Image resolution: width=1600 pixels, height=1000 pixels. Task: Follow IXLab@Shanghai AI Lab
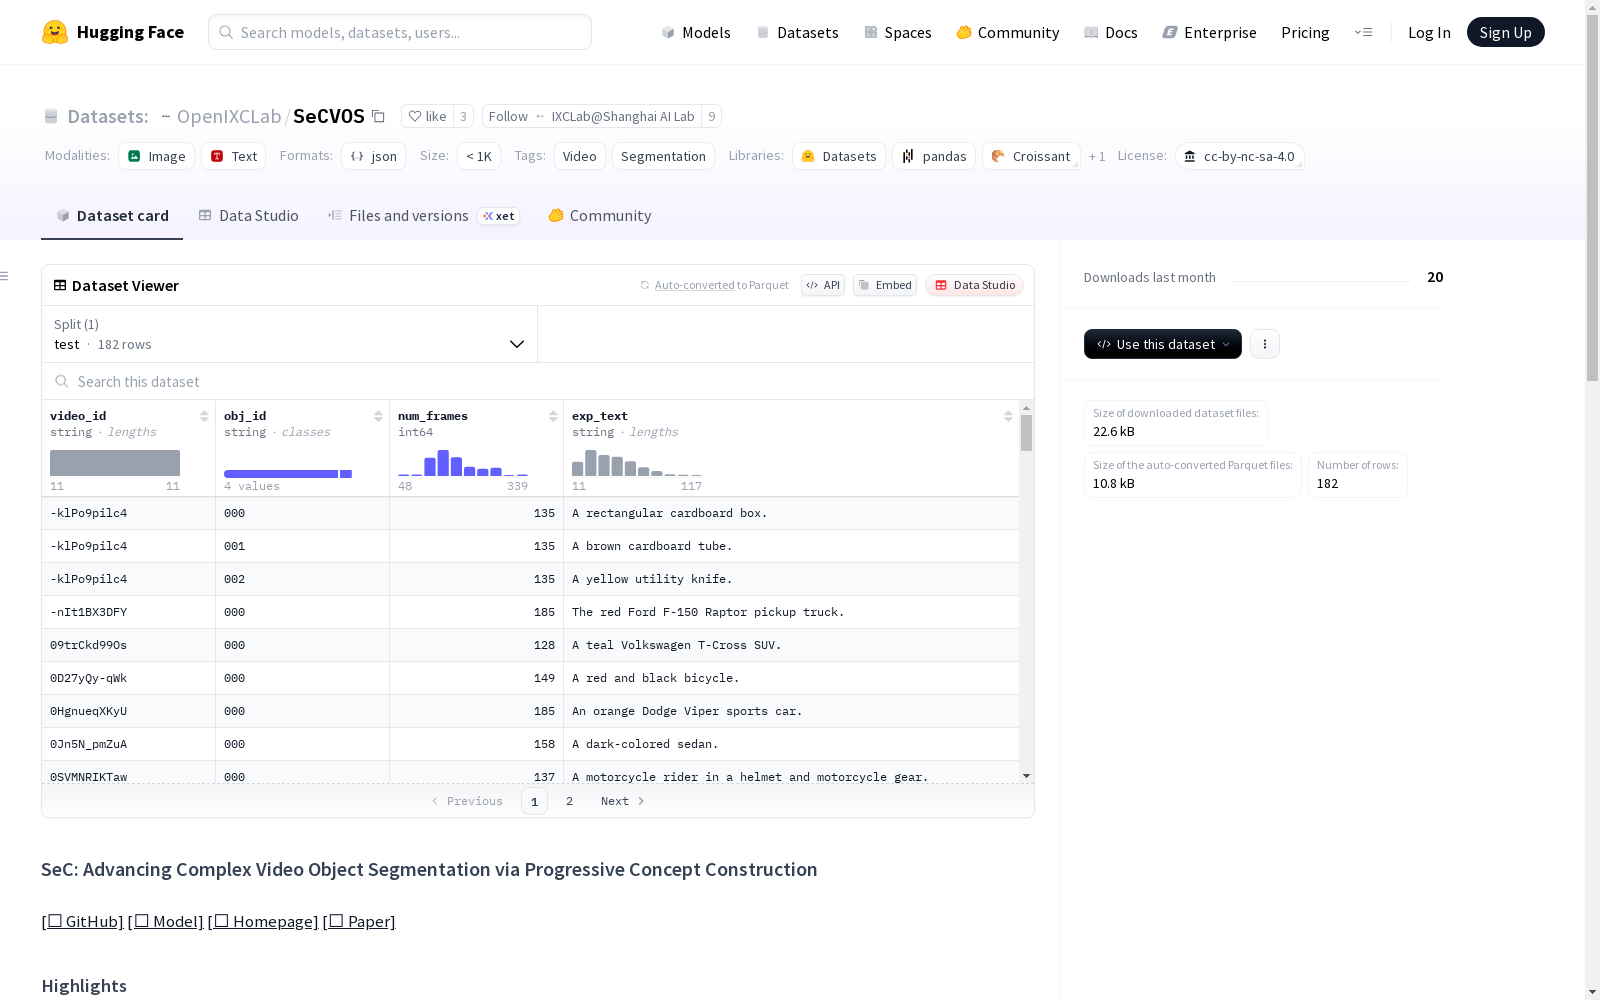(592, 116)
